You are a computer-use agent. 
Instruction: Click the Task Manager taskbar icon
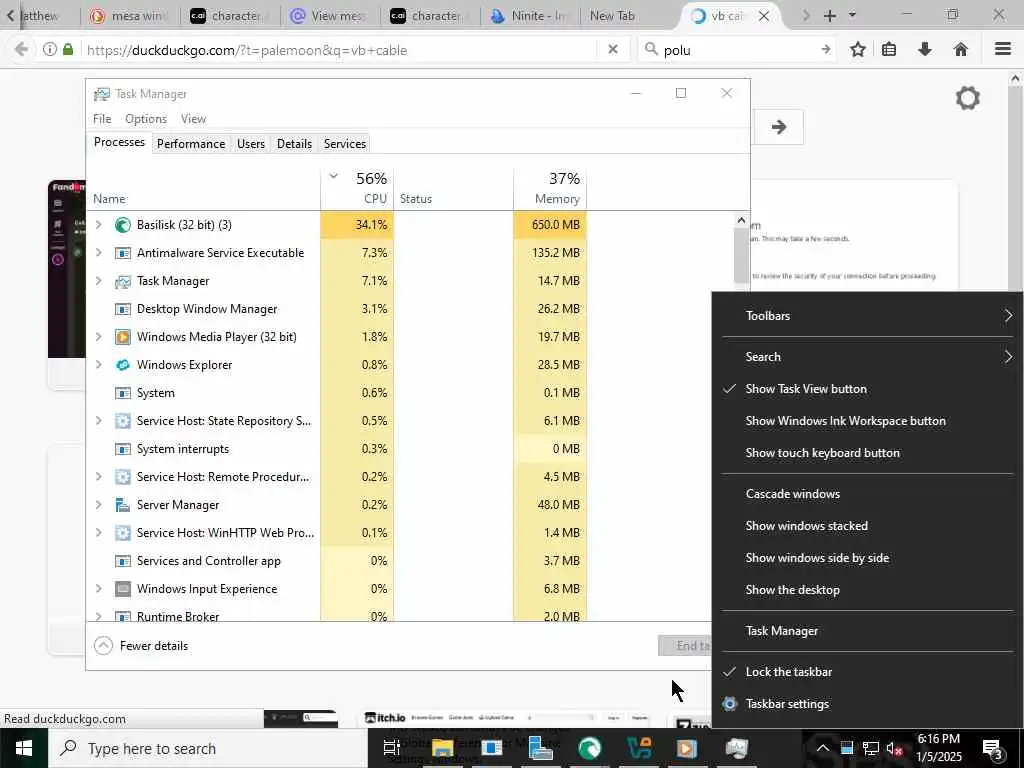[x=736, y=748]
